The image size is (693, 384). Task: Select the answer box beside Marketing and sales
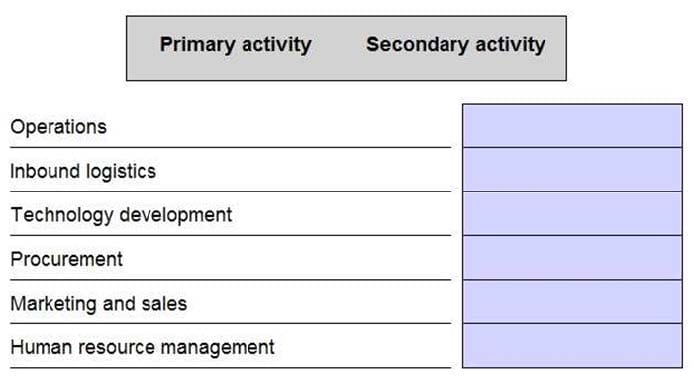click(572, 301)
